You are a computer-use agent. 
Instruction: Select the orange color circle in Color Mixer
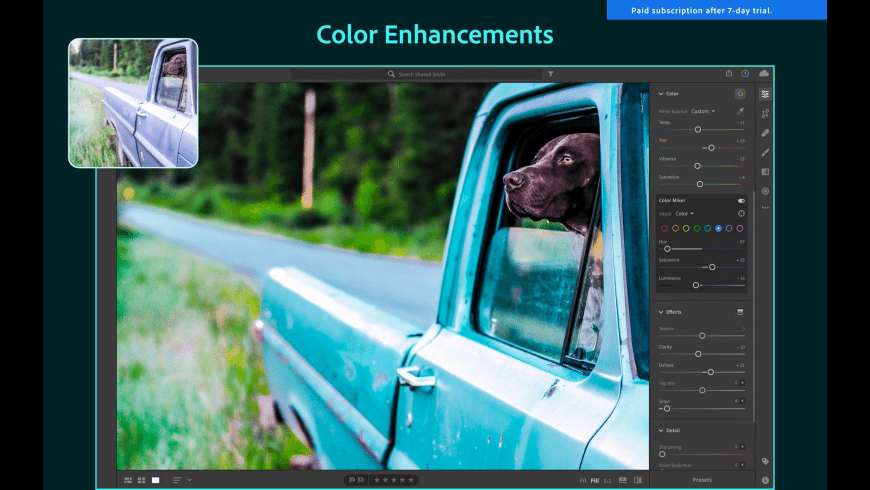(x=675, y=228)
